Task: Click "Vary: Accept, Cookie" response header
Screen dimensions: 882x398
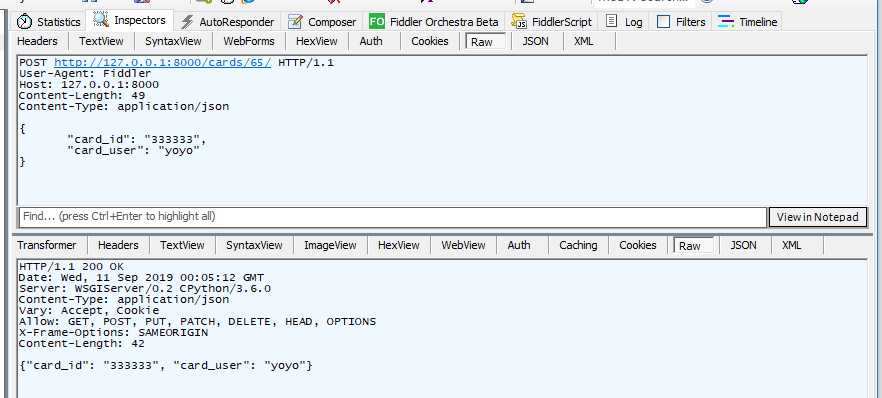Action: 89,310
